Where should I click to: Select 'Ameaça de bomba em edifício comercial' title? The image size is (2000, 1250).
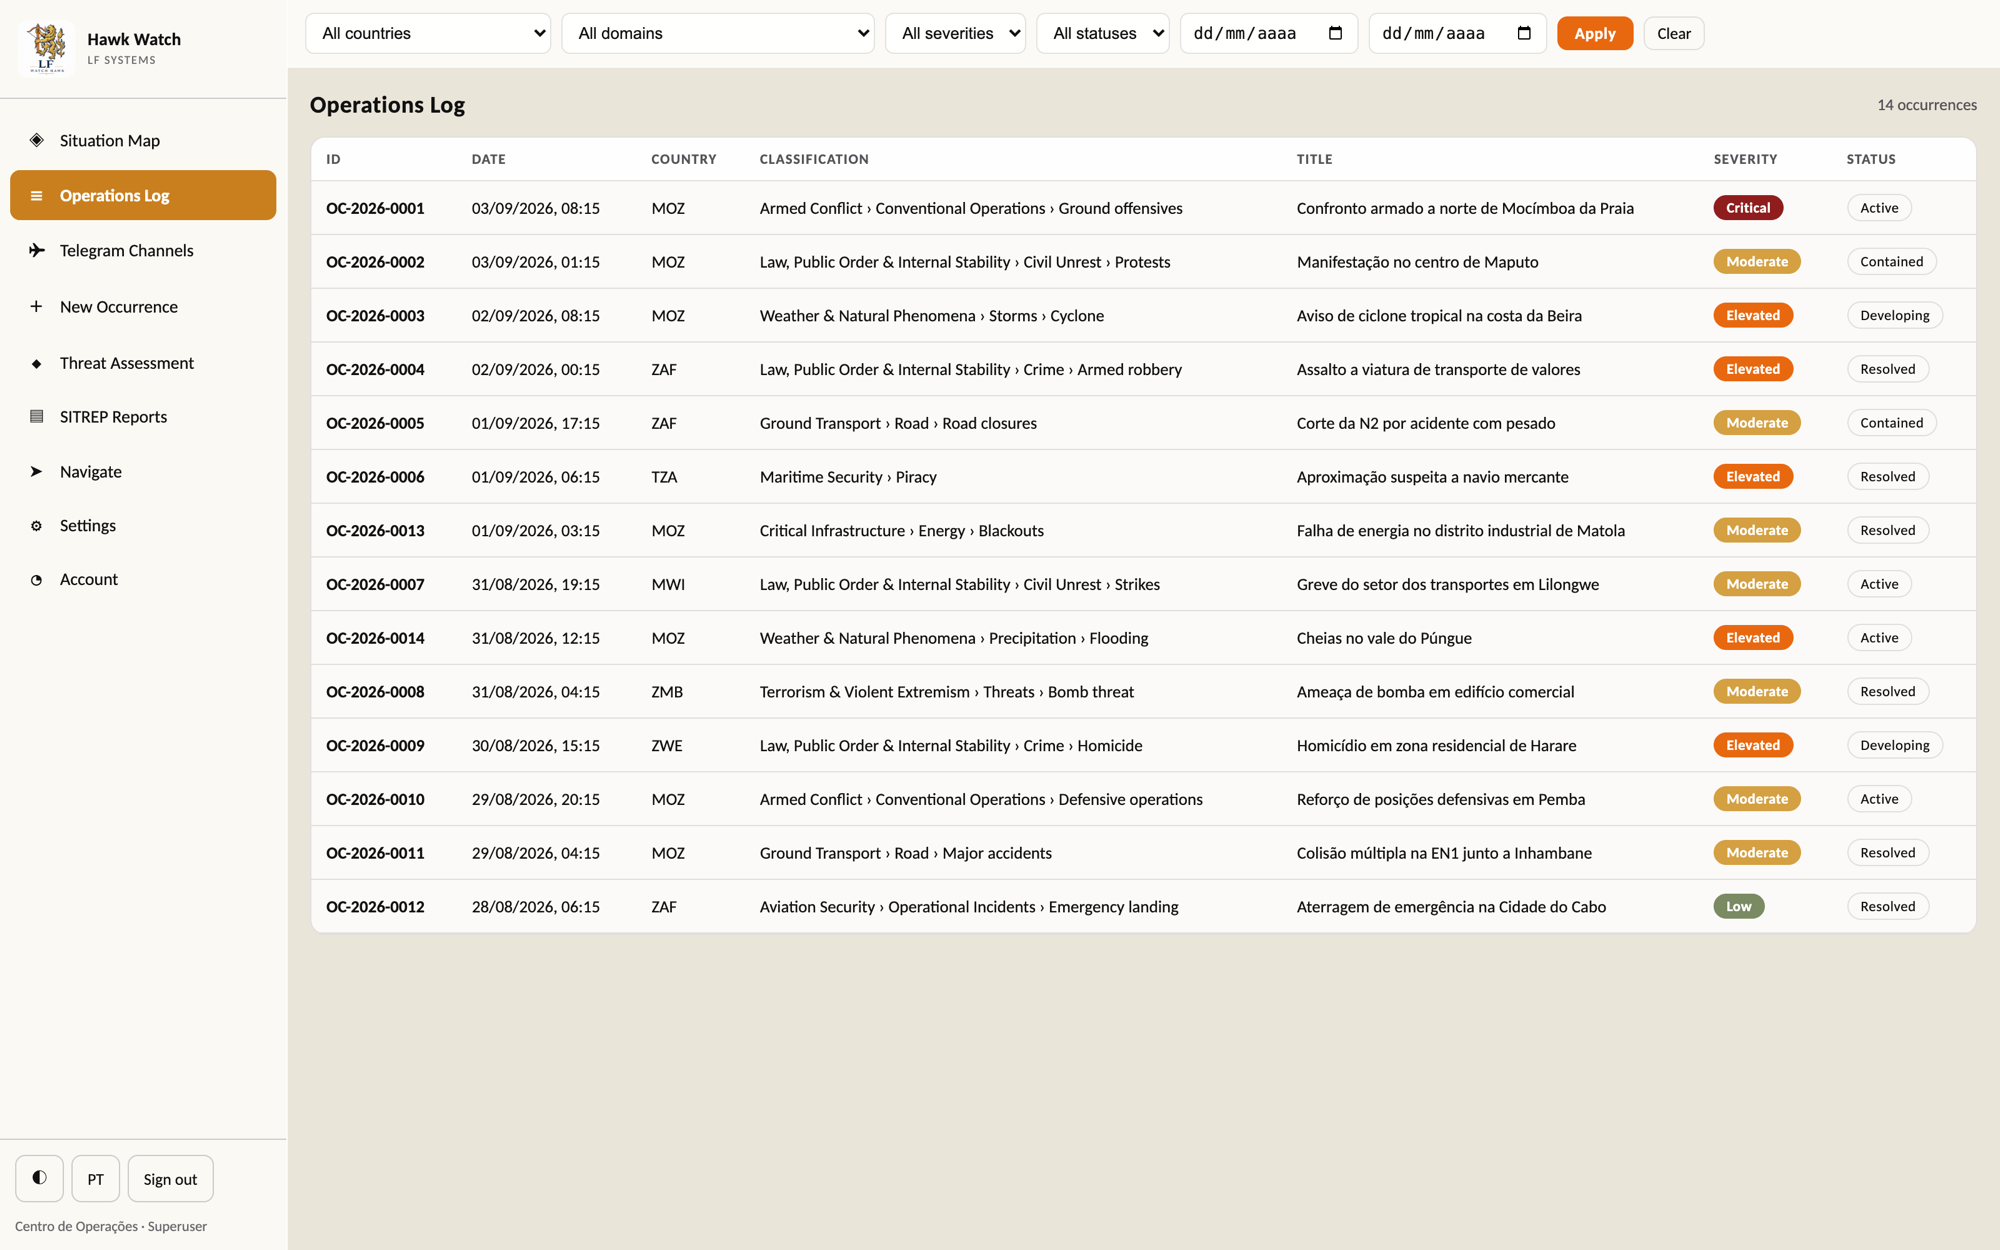pyautogui.click(x=1435, y=692)
